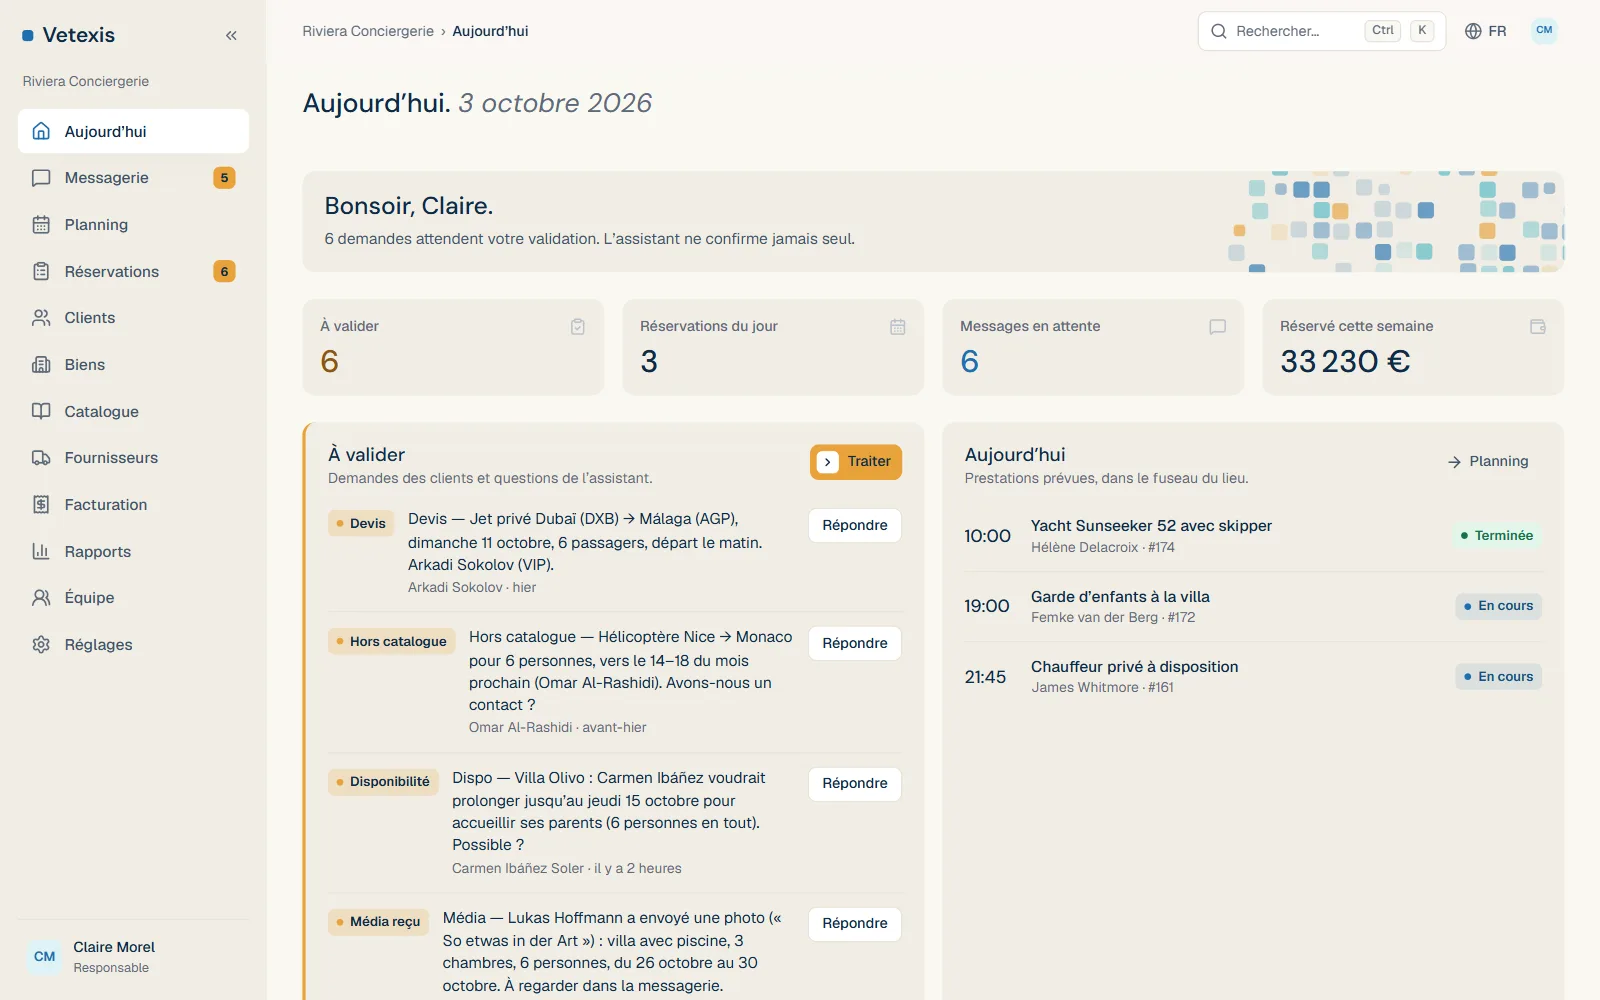Screen dimensions: 1600x1000
Task: Click the Équipe people icon
Action: [x=41, y=598]
